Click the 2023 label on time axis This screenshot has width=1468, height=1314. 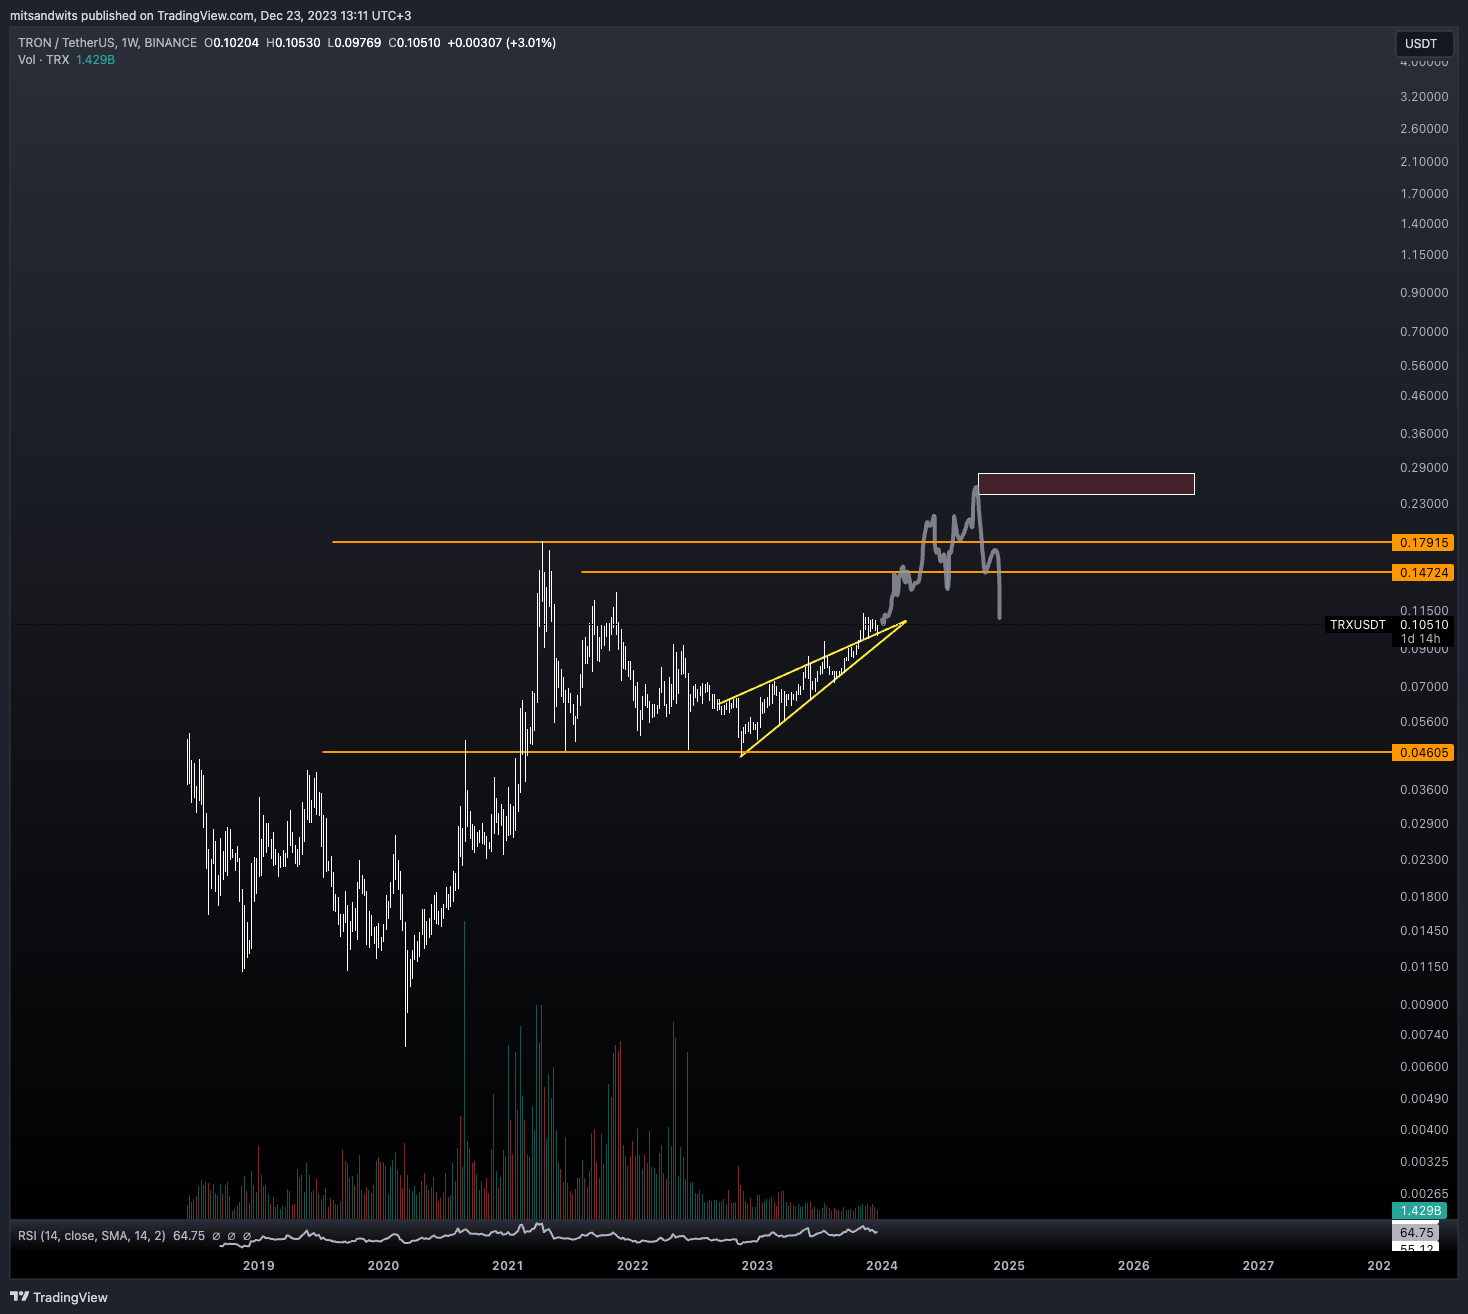point(757,1266)
